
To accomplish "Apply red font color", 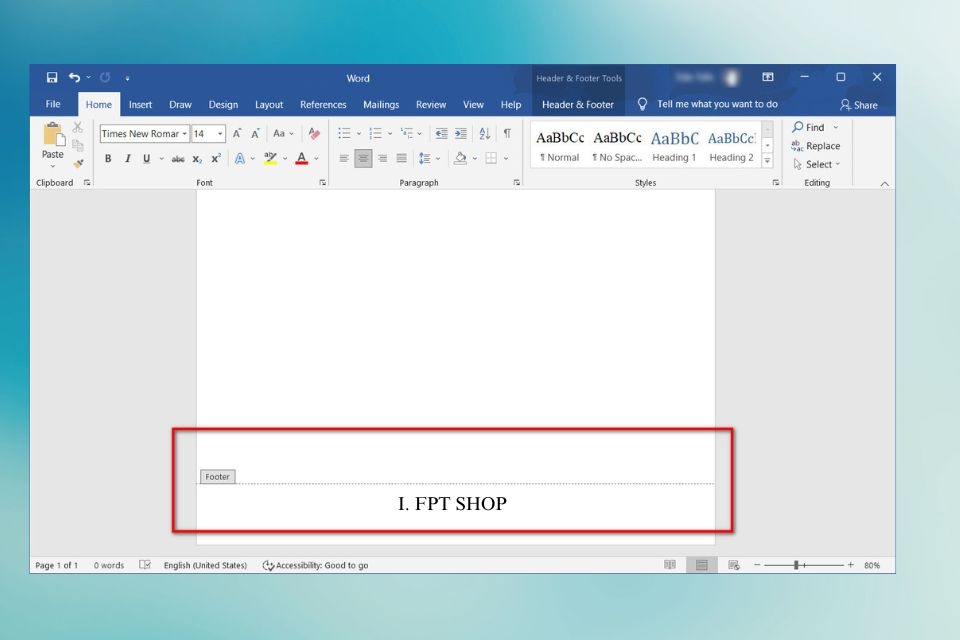I will pyautogui.click(x=301, y=159).
